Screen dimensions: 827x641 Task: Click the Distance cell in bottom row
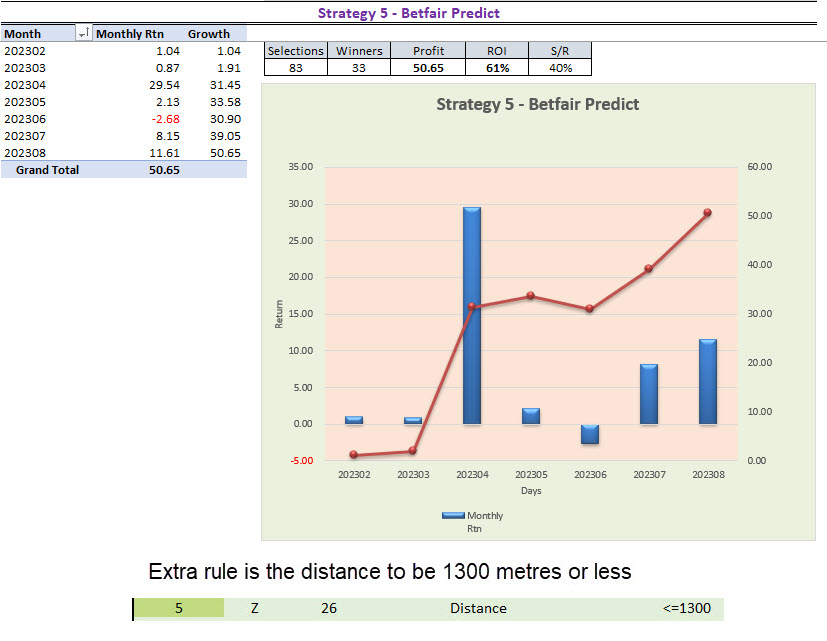[x=477, y=608]
